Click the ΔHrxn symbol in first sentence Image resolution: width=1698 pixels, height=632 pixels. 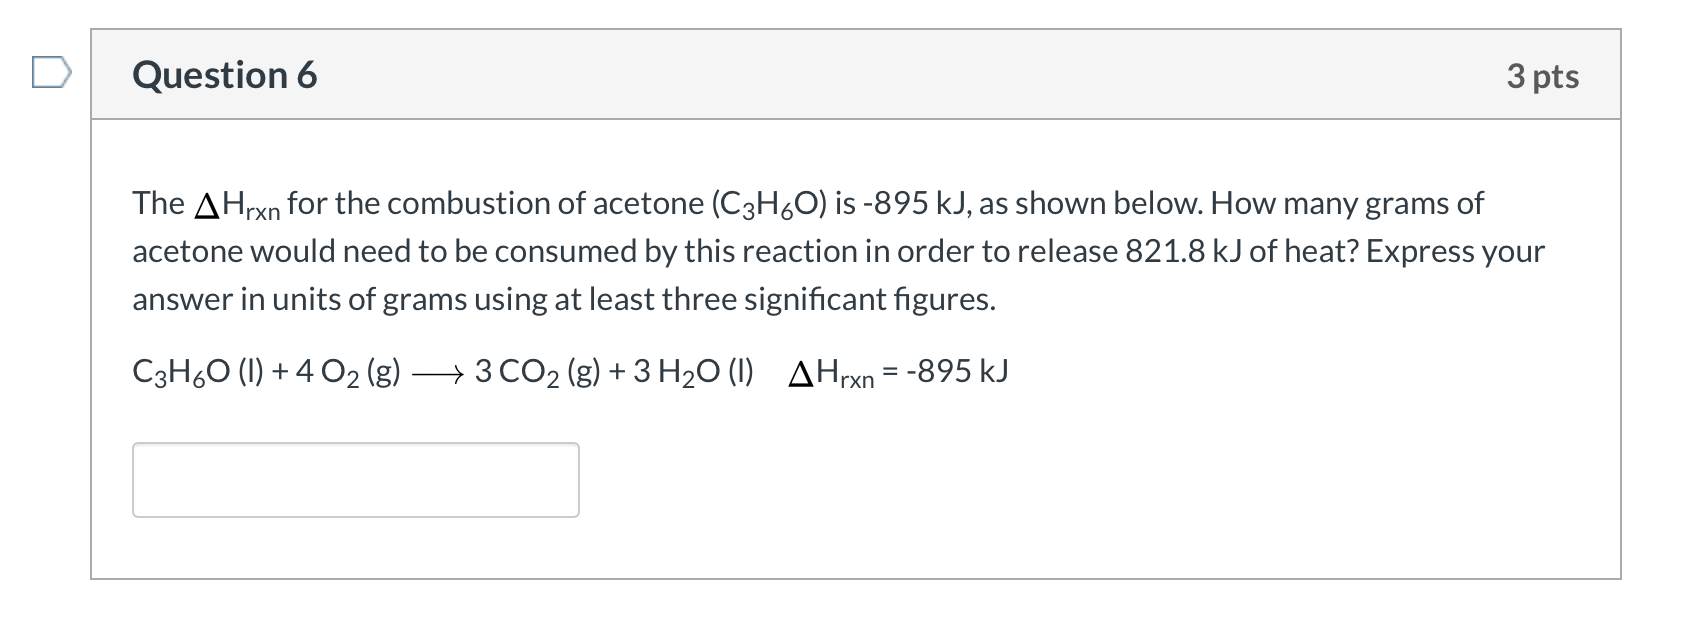pos(236,205)
